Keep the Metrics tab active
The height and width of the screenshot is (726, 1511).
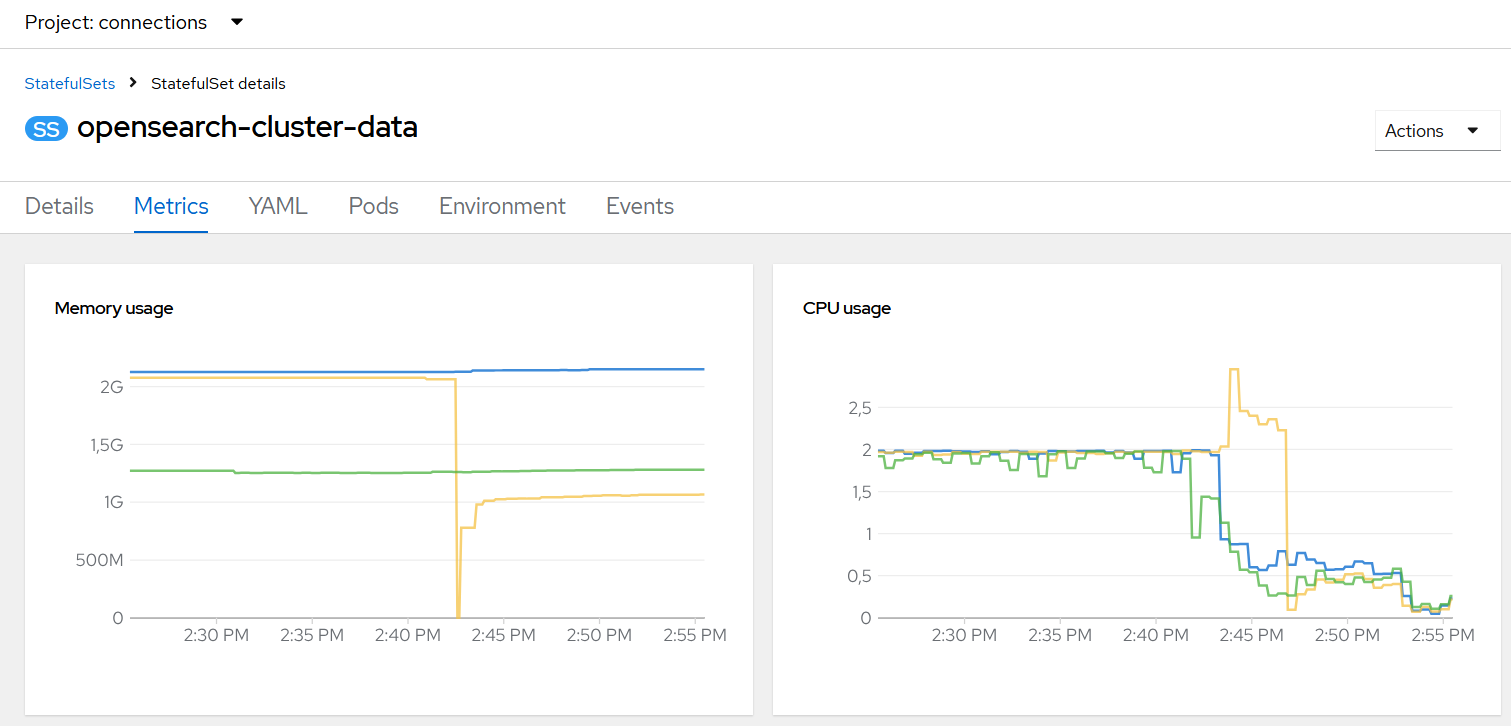pos(170,206)
